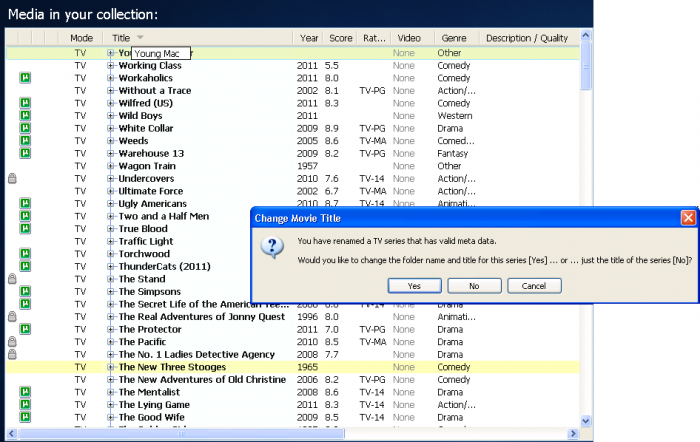700x442 pixels.
Task: Click the Fantasy genre cell for Warehouse 13
Action: 452,153
